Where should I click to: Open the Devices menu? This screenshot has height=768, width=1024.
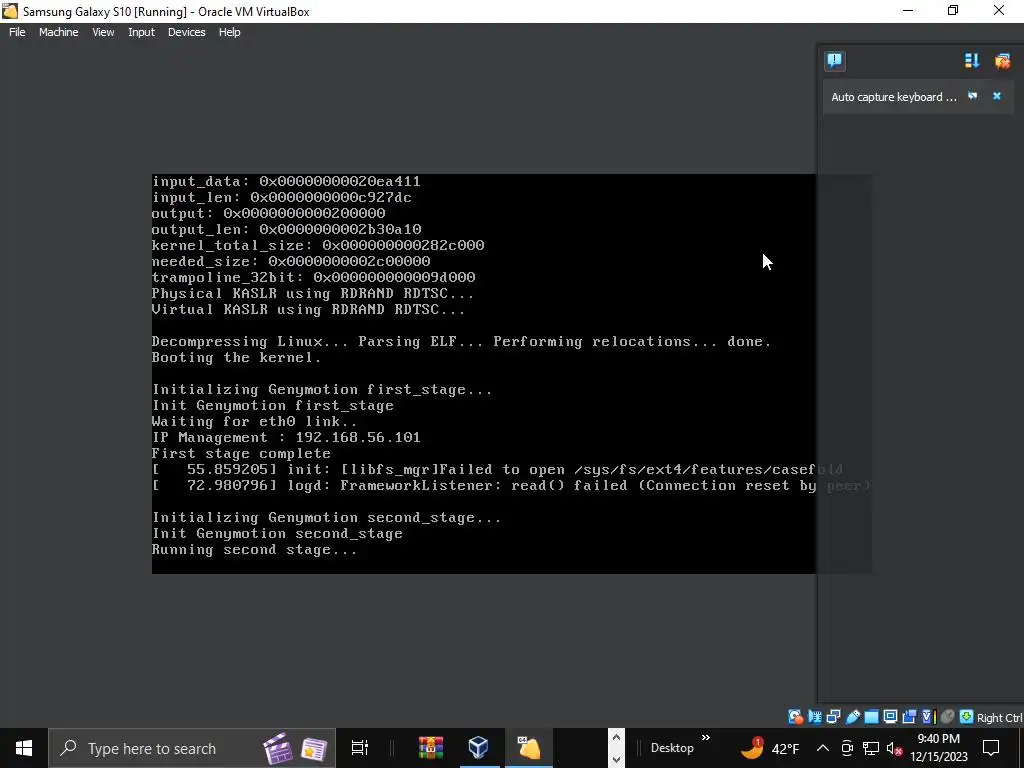tap(186, 32)
